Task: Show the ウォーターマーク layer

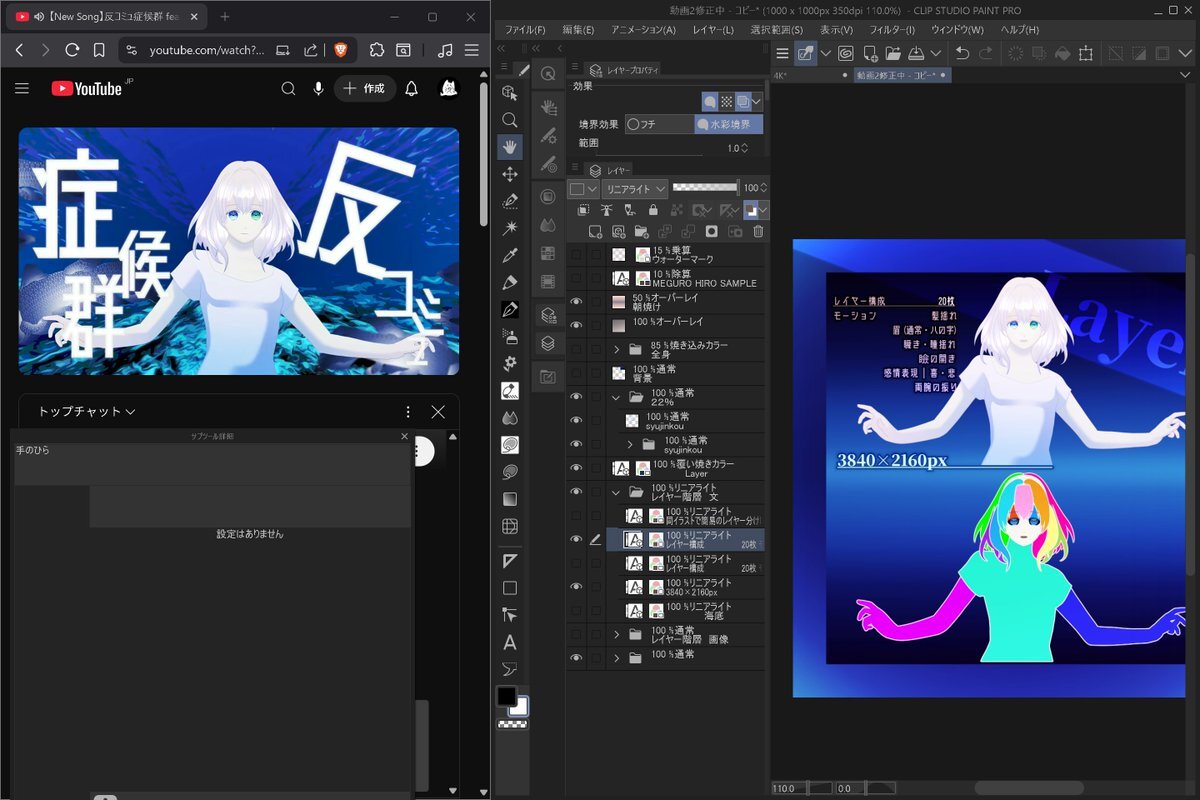Action: 576,255
